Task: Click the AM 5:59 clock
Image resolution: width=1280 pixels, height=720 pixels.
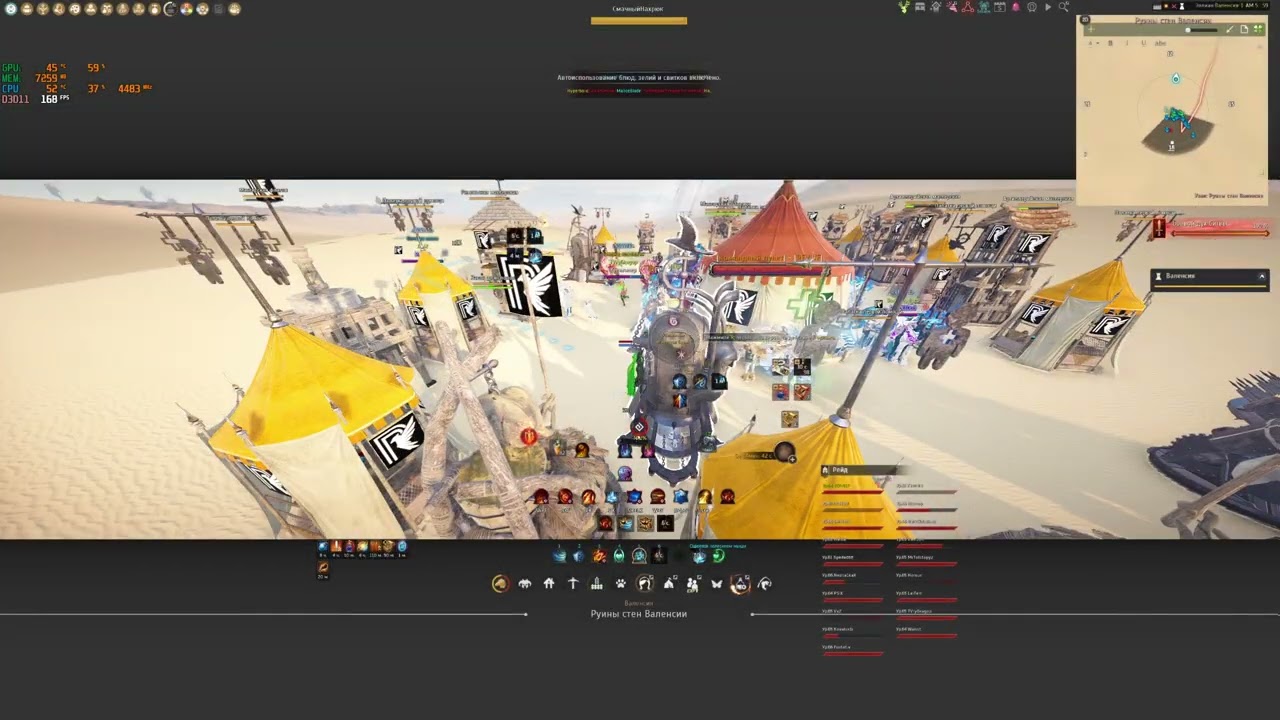Action: [1256, 6]
